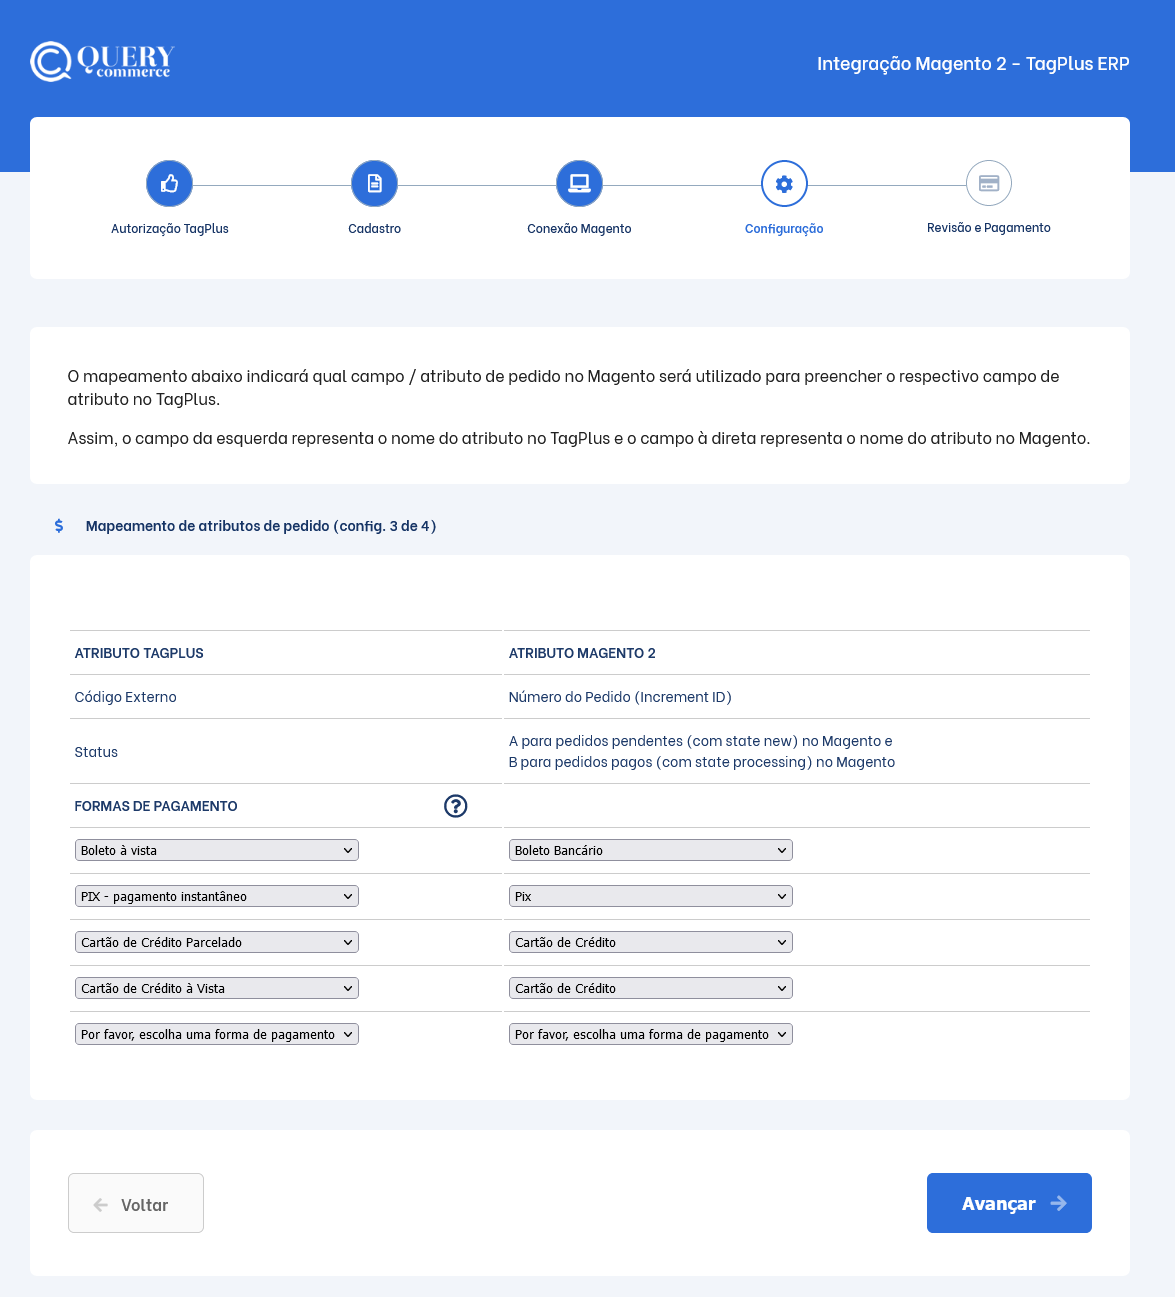This screenshot has width=1175, height=1297.
Task: Click the 'O mapeamento abaixo indicará' paragraph
Action: (563, 388)
